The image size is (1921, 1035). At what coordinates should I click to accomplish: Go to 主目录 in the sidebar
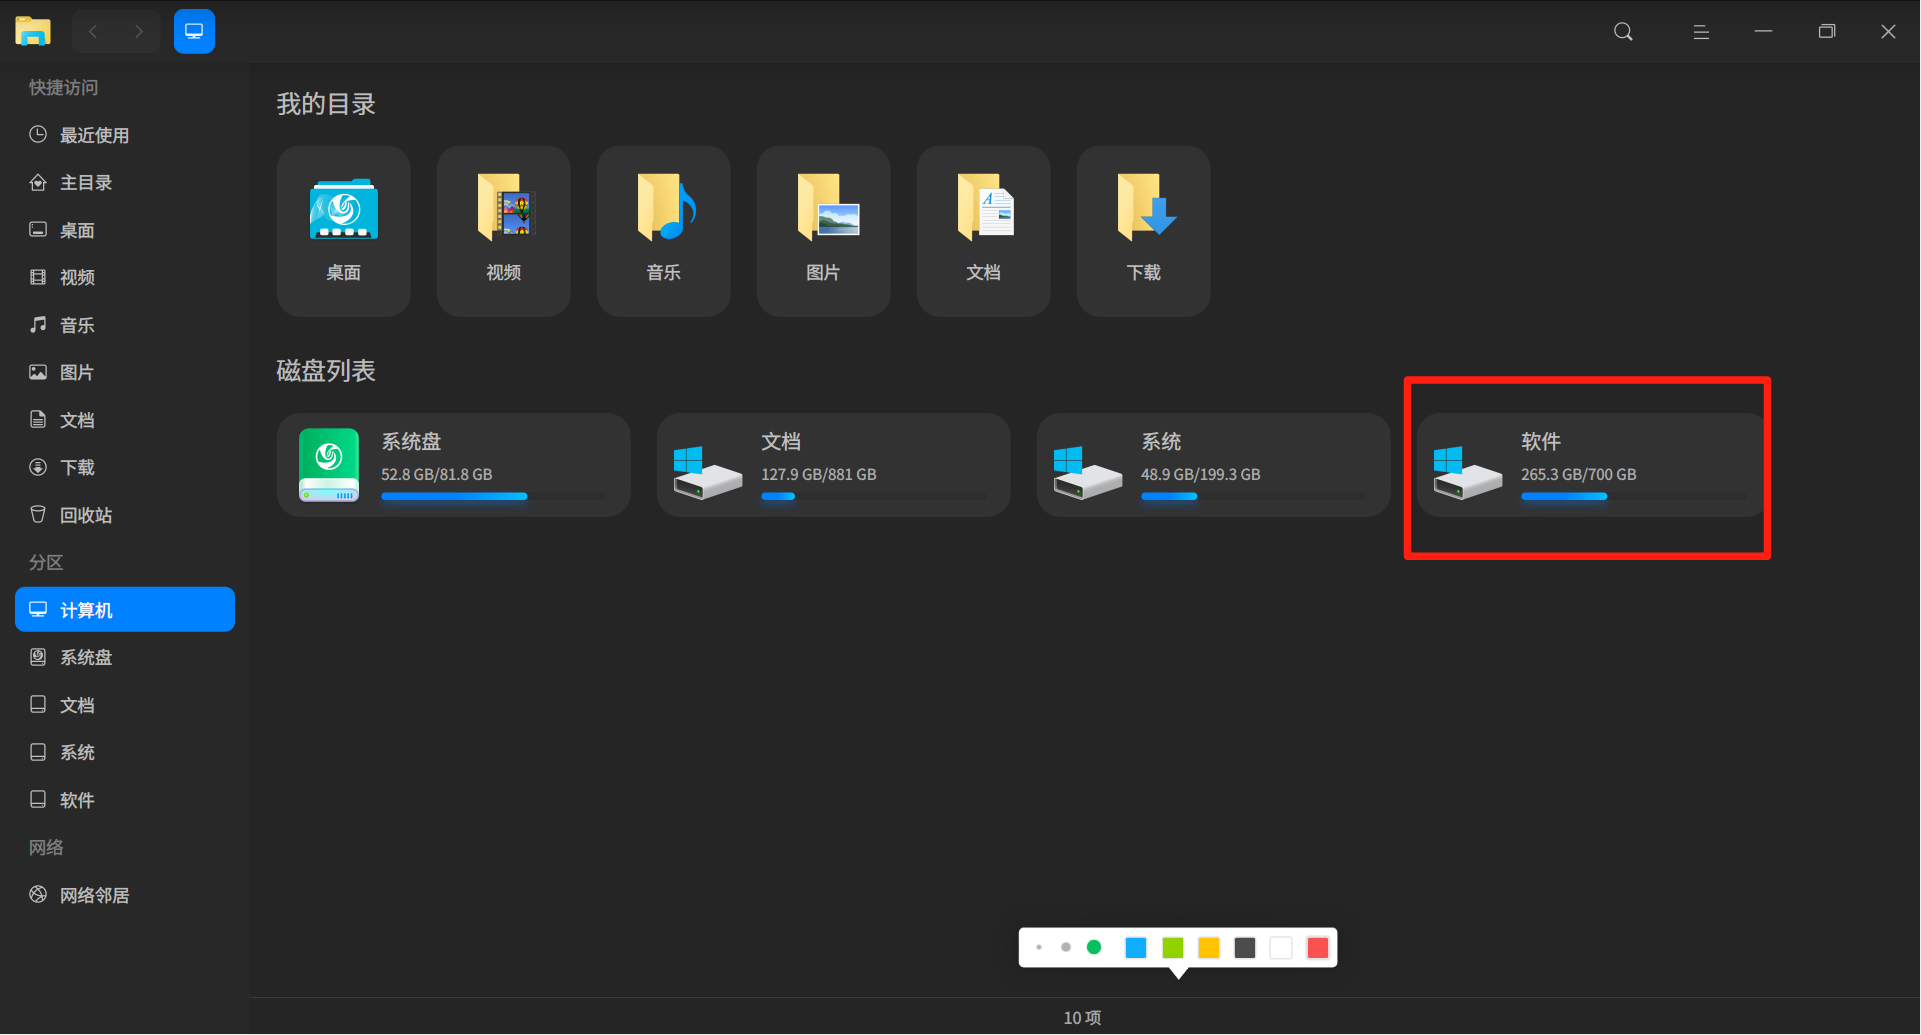pos(125,183)
